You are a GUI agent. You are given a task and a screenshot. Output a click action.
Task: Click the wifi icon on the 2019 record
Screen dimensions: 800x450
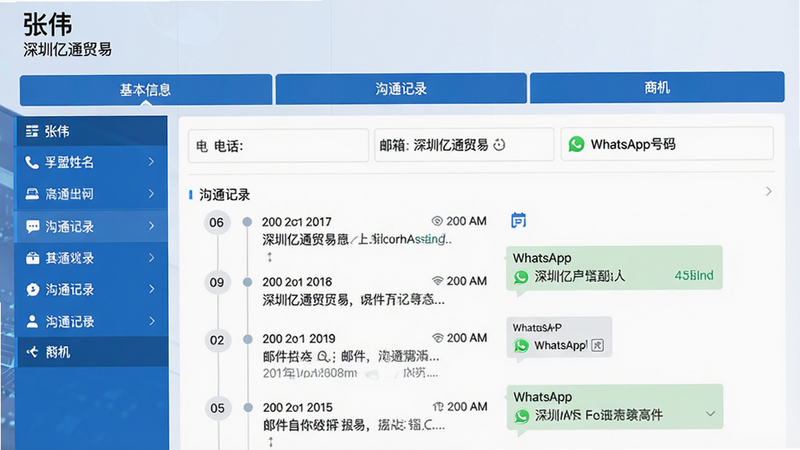(437, 338)
